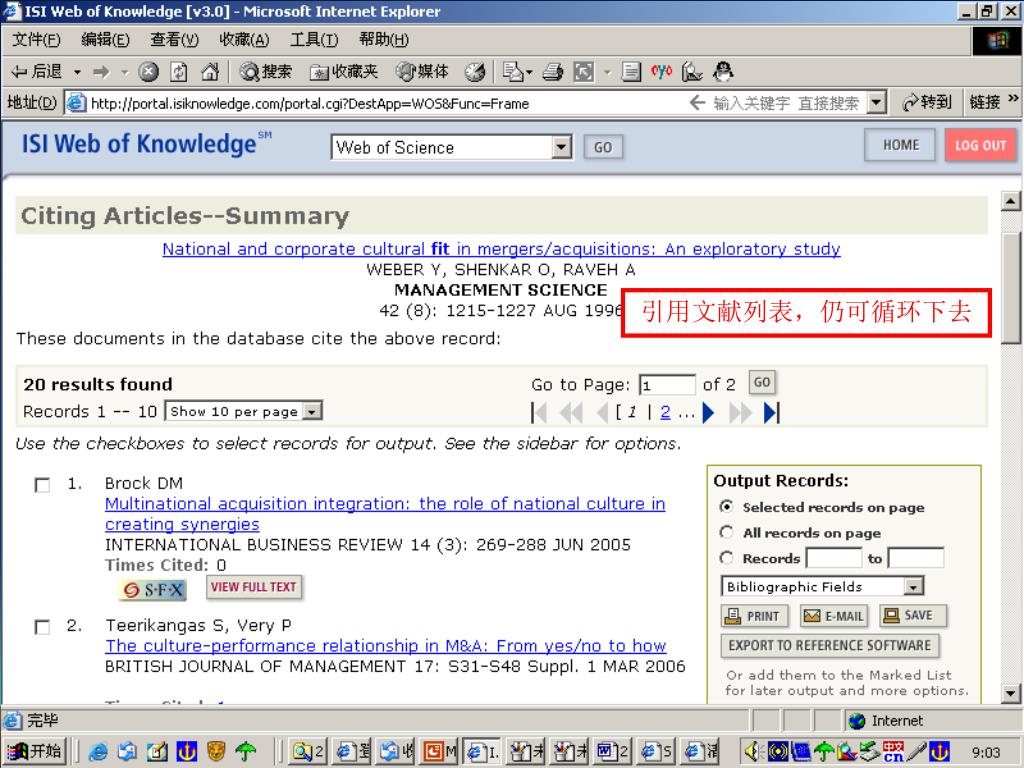
Task: Open the Mail toolbar dropdown arrow
Action: 530,72
